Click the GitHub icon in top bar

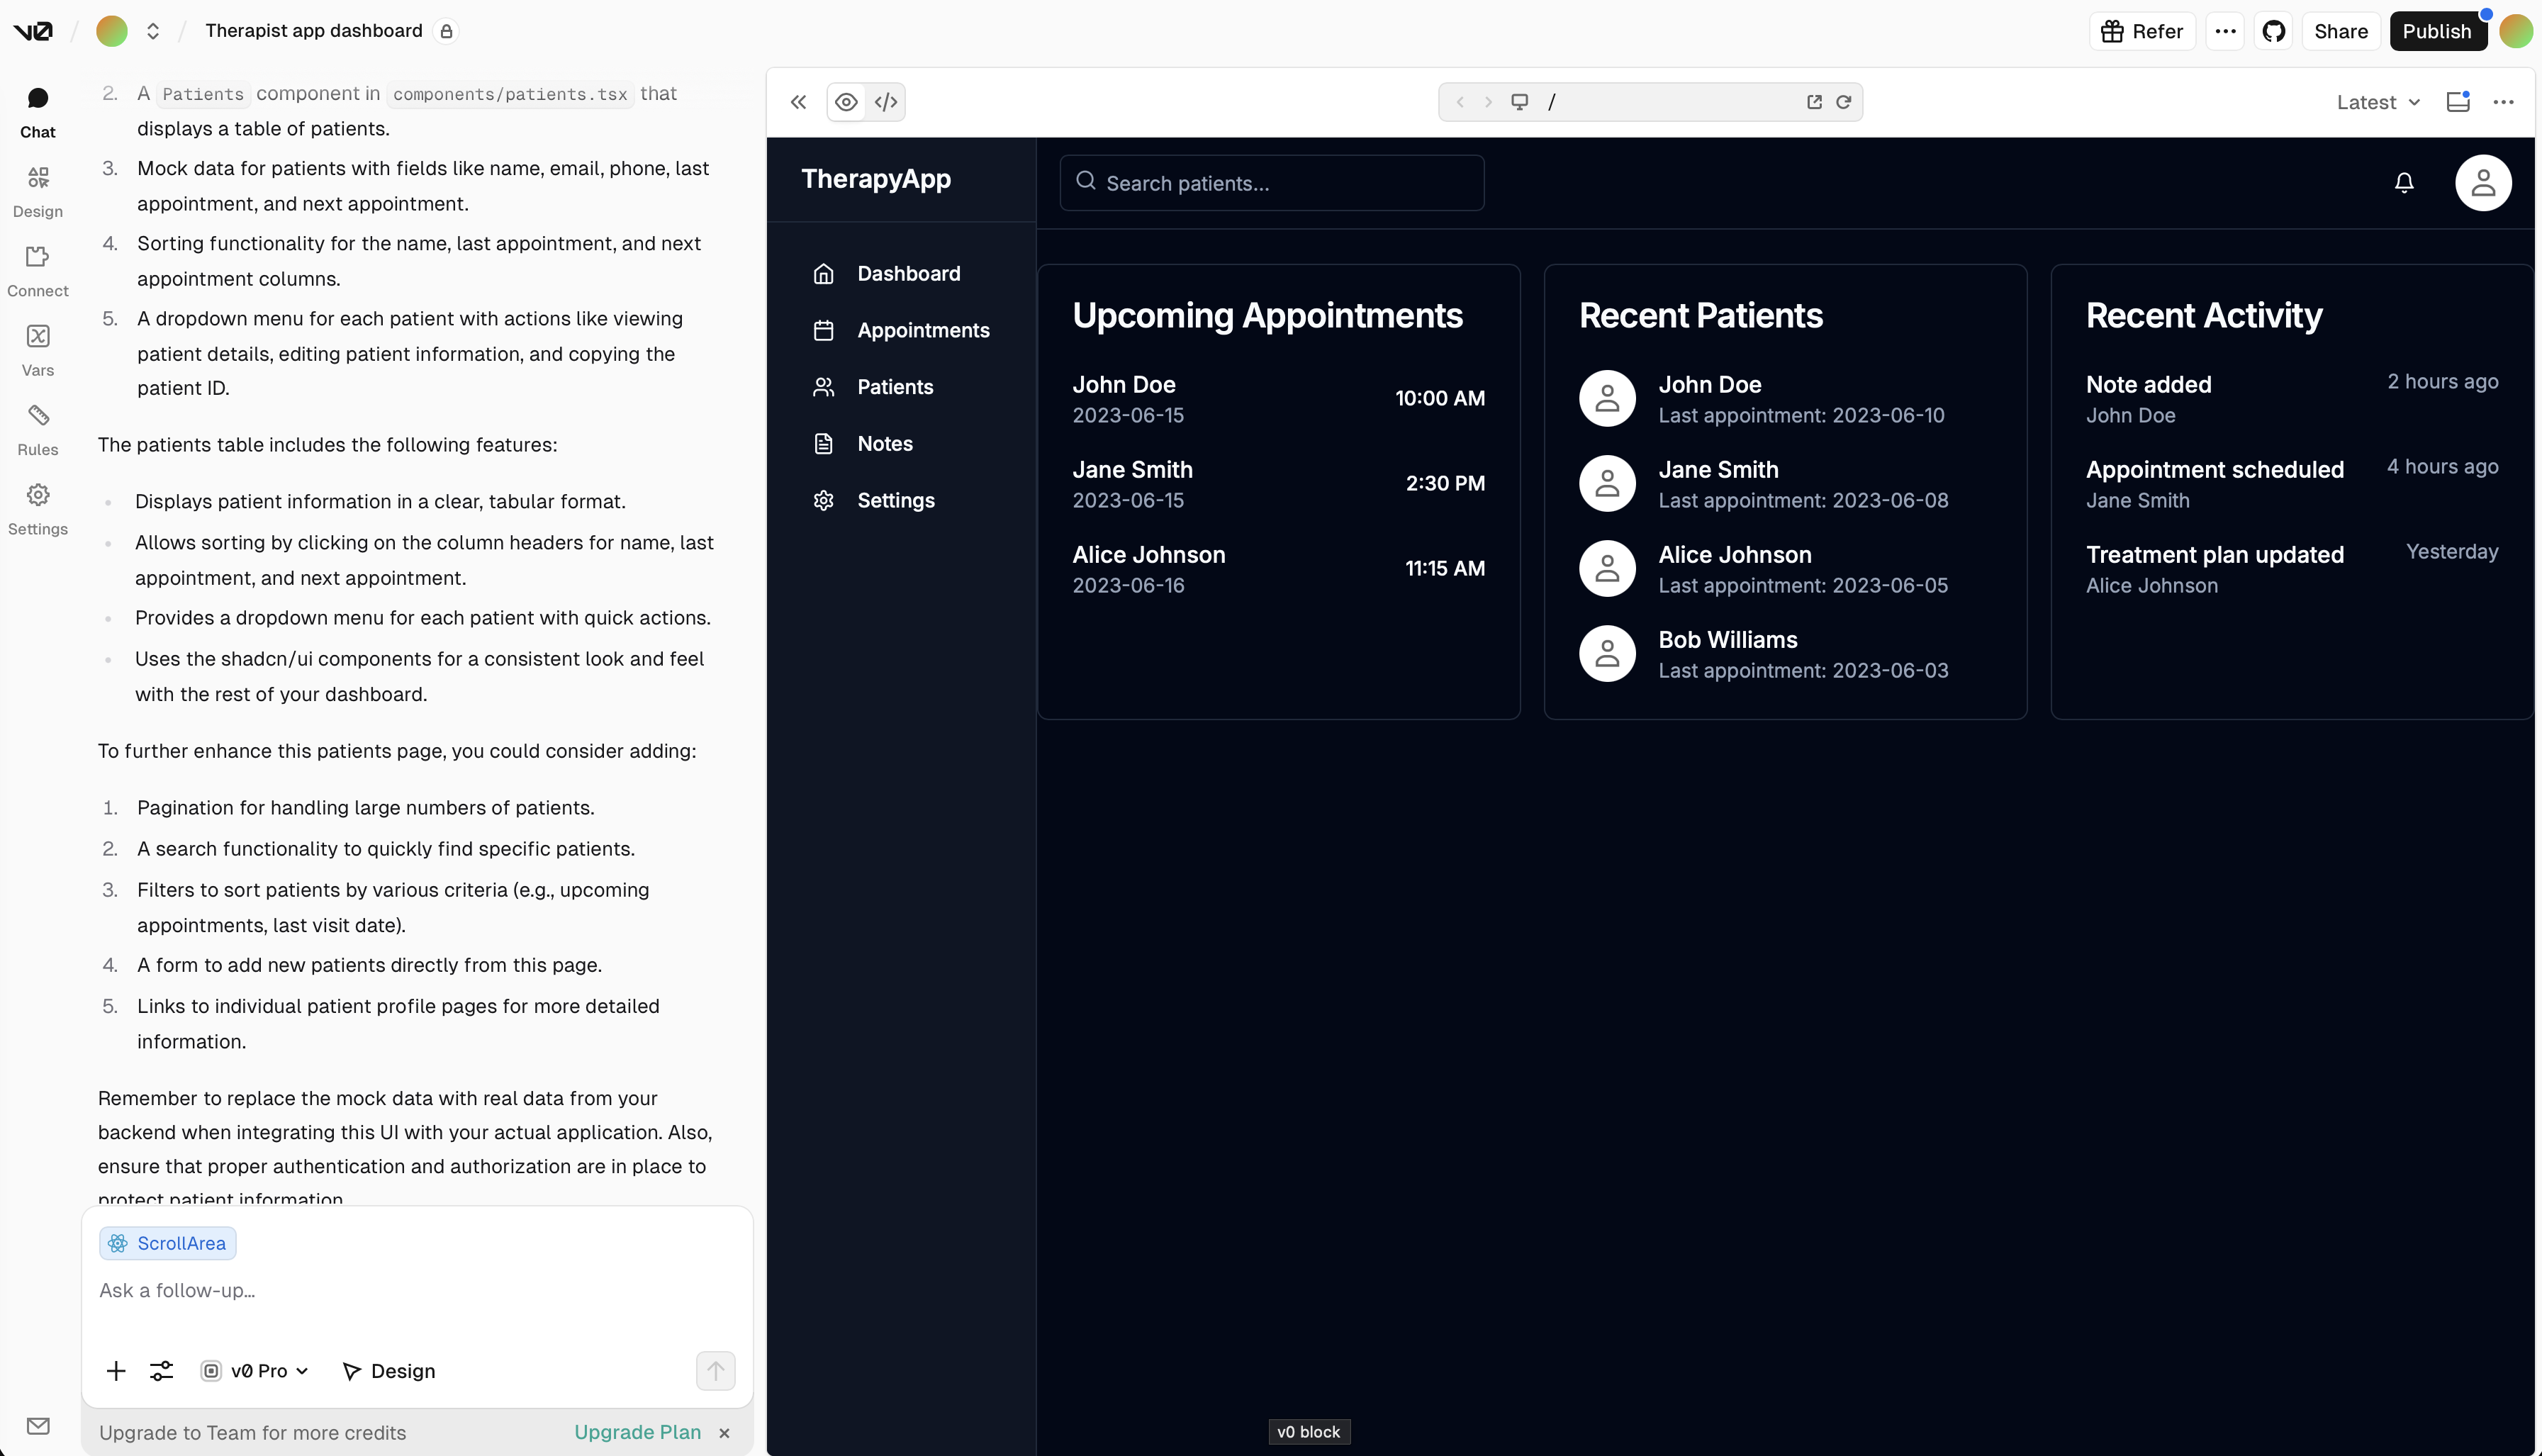2273,31
